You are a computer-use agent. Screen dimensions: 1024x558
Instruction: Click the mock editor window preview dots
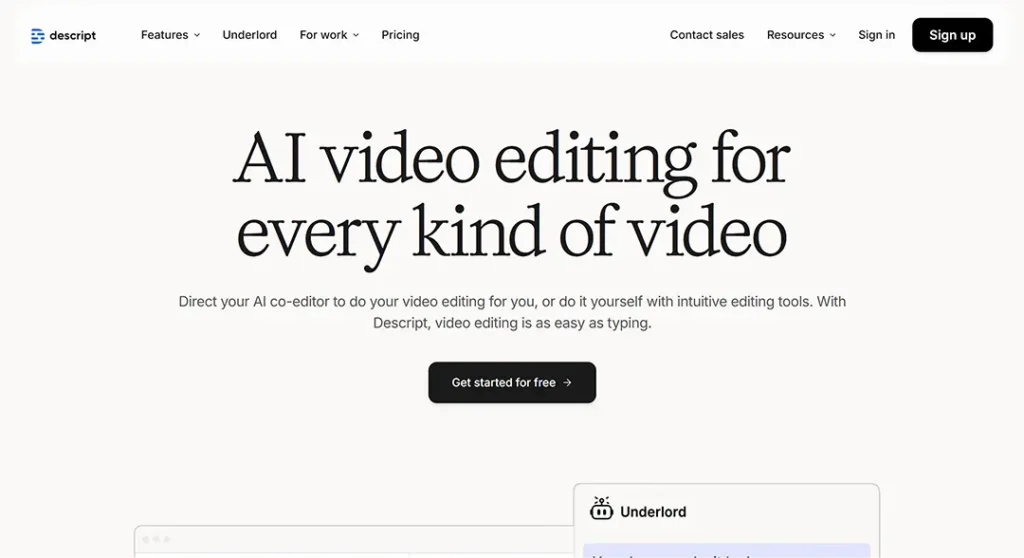click(155, 539)
